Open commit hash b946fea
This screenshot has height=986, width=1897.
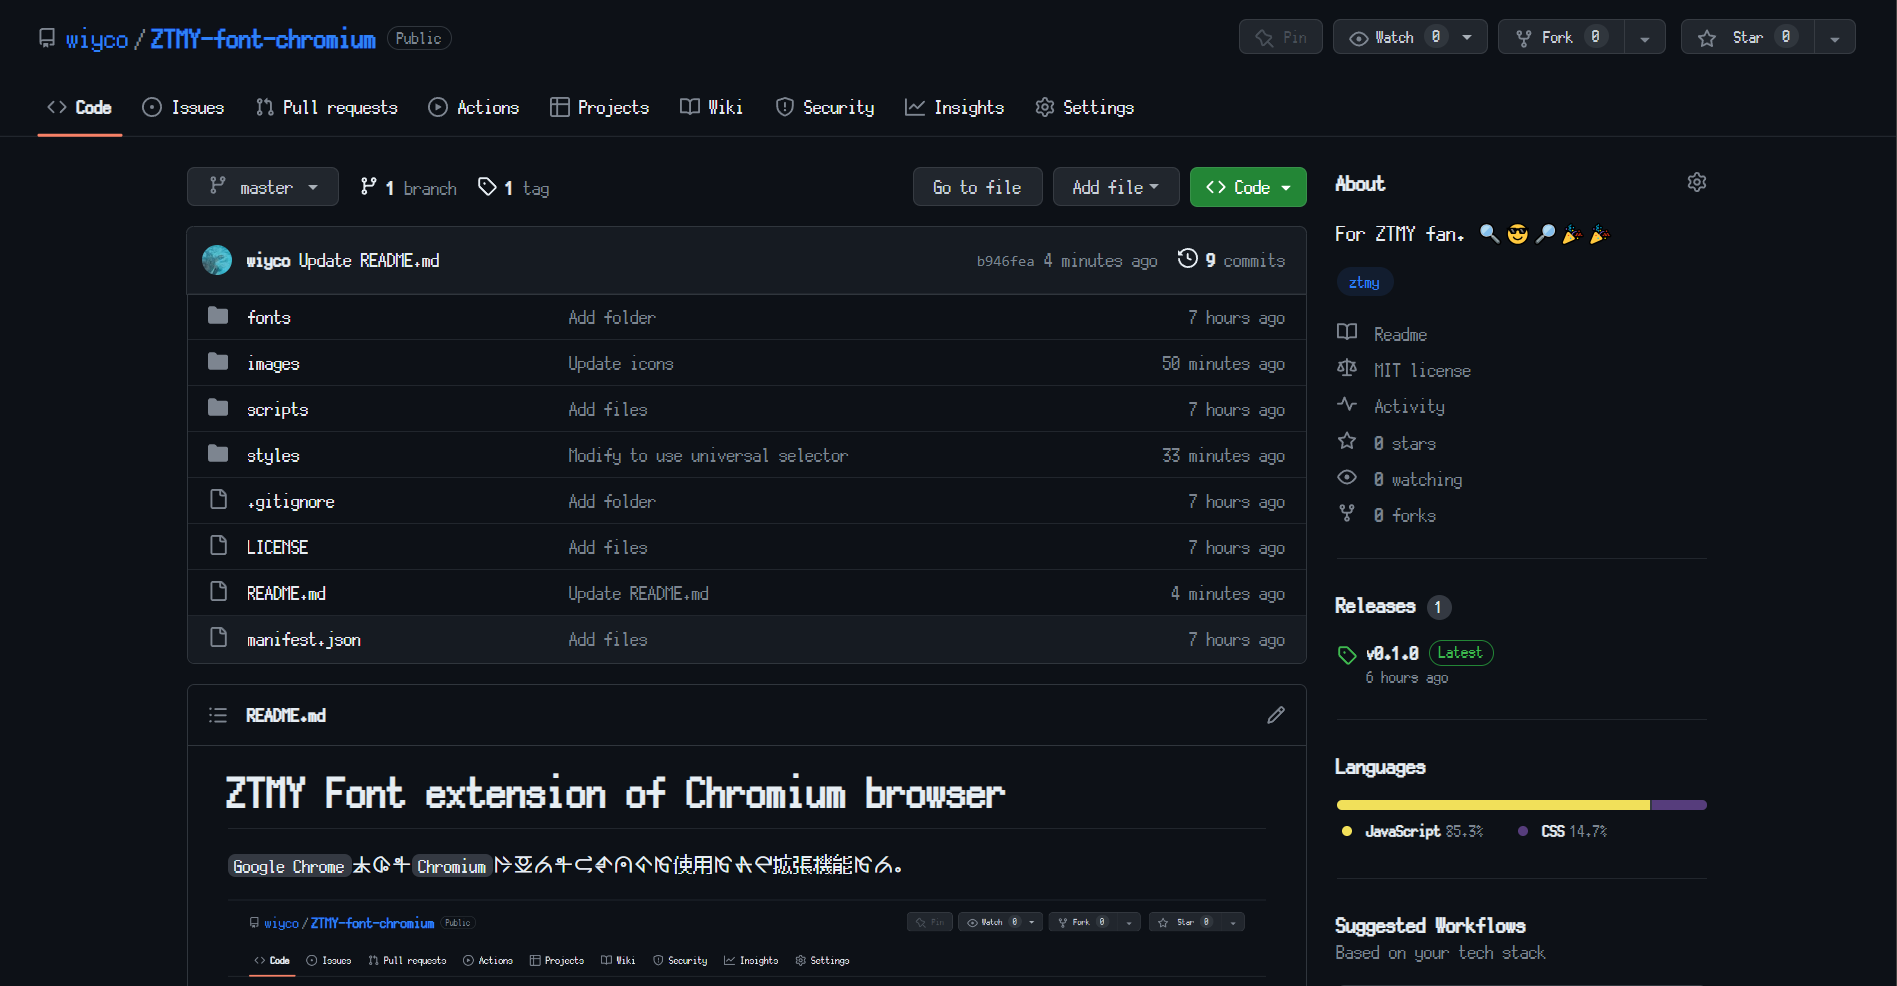click(x=1005, y=261)
